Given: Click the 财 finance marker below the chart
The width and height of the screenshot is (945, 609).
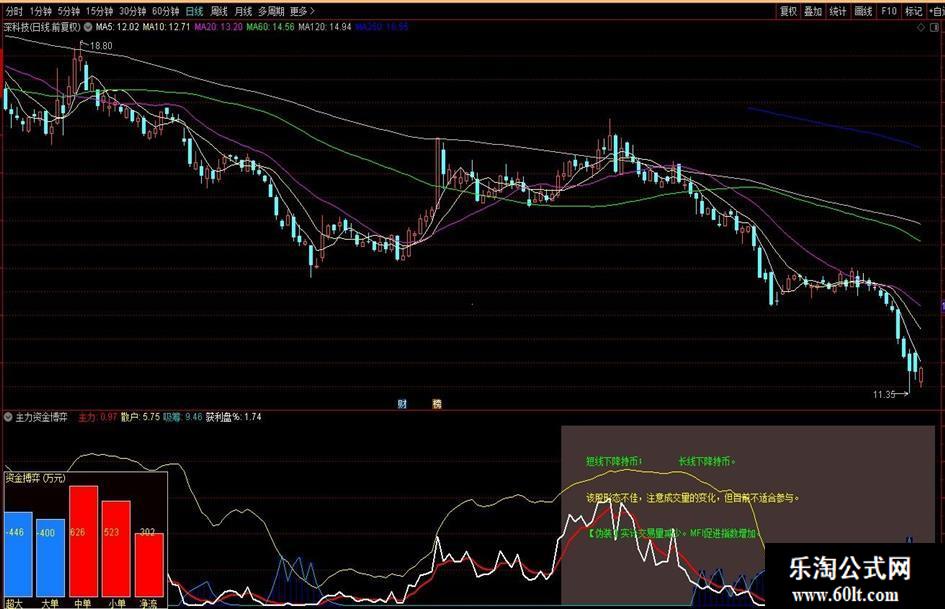Looking at the screenshot, I should click(x=402, y=404).
